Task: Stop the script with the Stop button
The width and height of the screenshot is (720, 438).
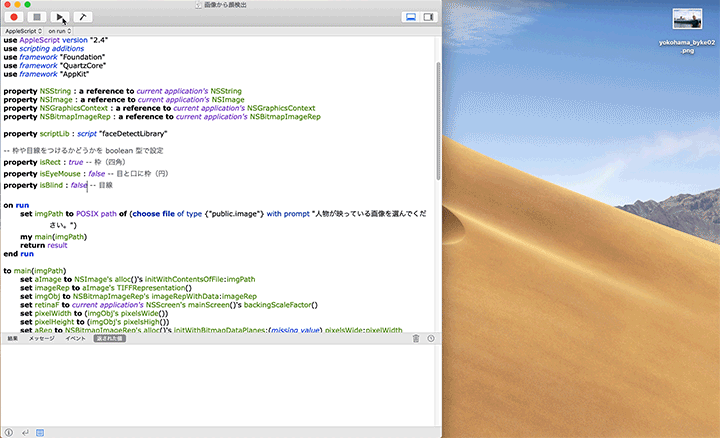Action: (37, 17)
